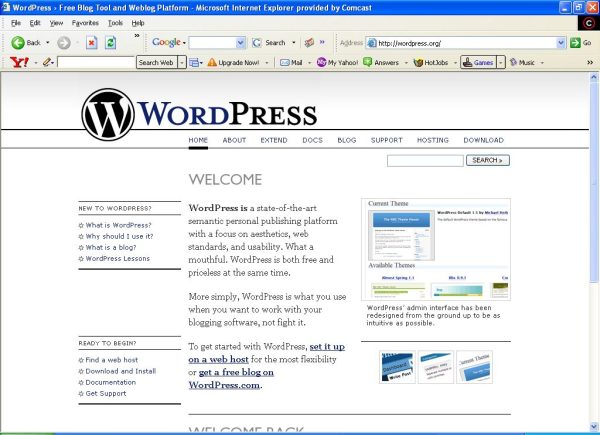Open the Search Web dropdown arrow
Viewport: 600px width, 435px height.
pyautogui.click(x=182, y=62)
